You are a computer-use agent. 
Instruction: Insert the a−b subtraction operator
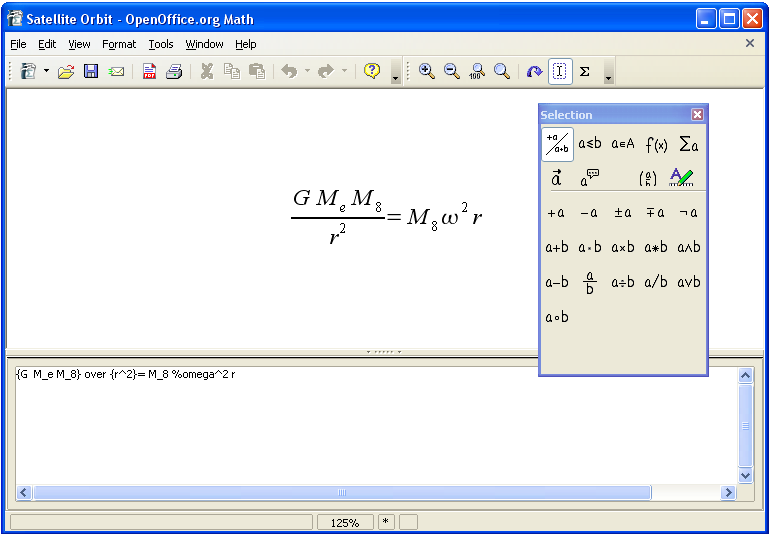pyautogui.click(x=557, y=282)
